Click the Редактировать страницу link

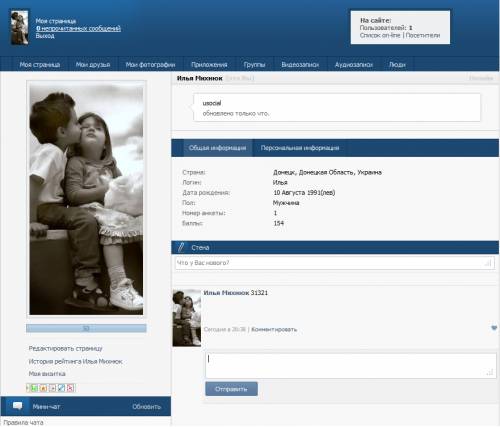65,348
